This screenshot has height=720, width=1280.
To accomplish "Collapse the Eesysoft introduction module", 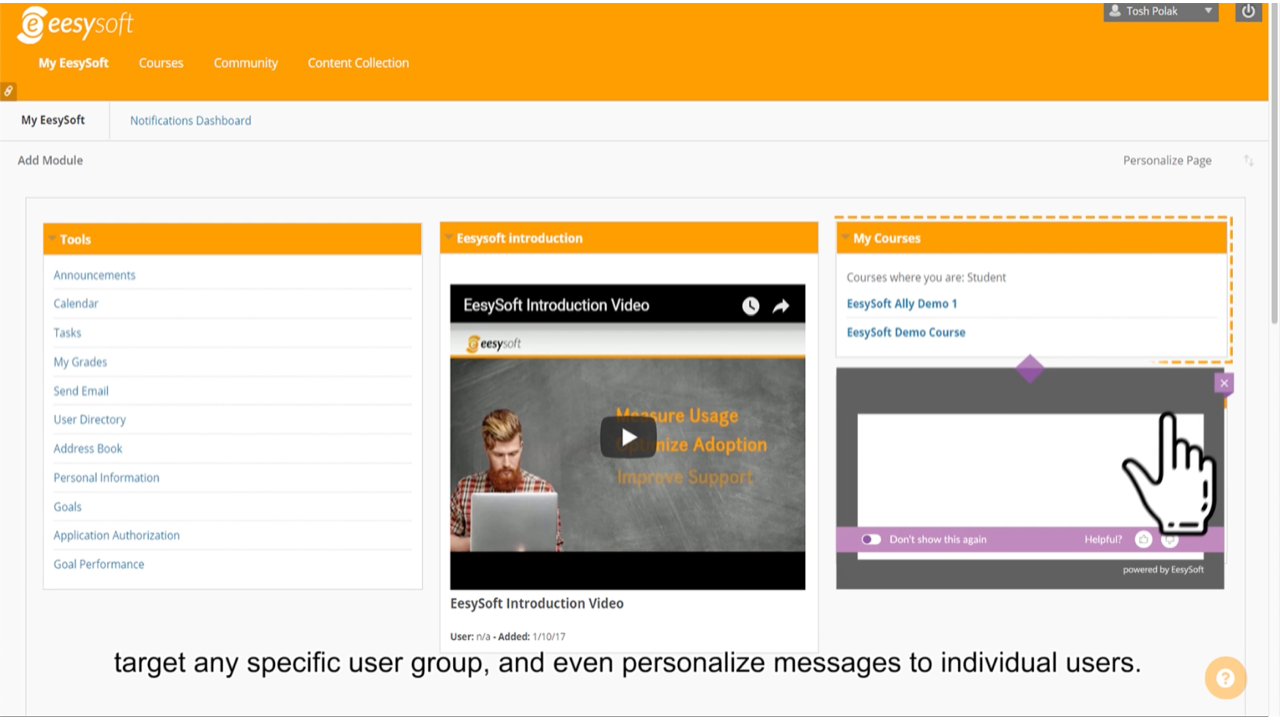I will (x=449, y=238).
